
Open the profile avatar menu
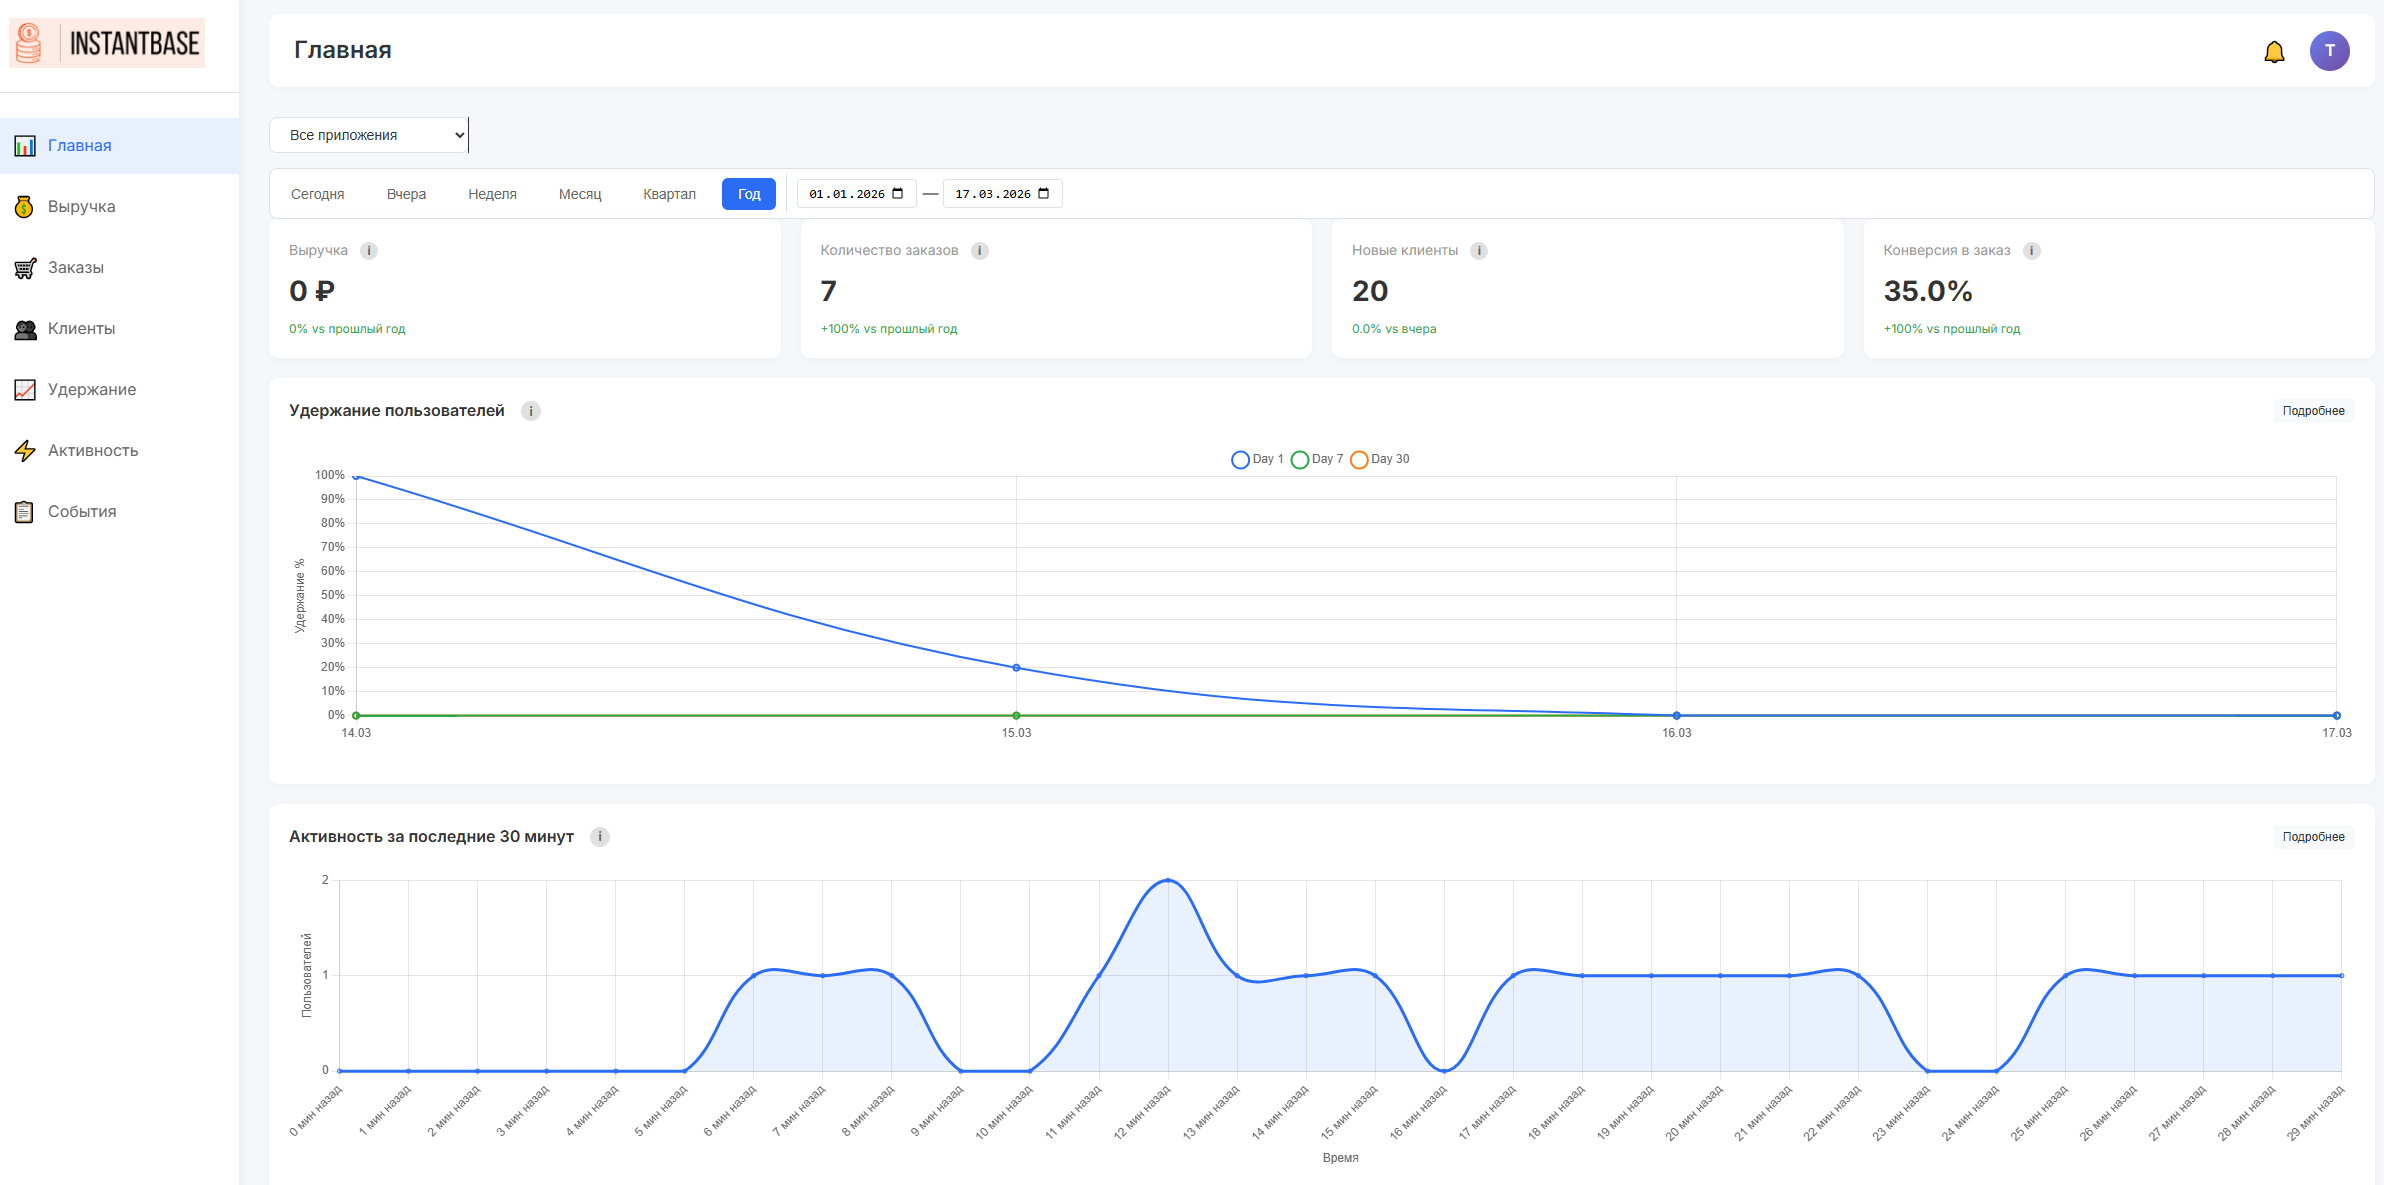pos(2330,50)
